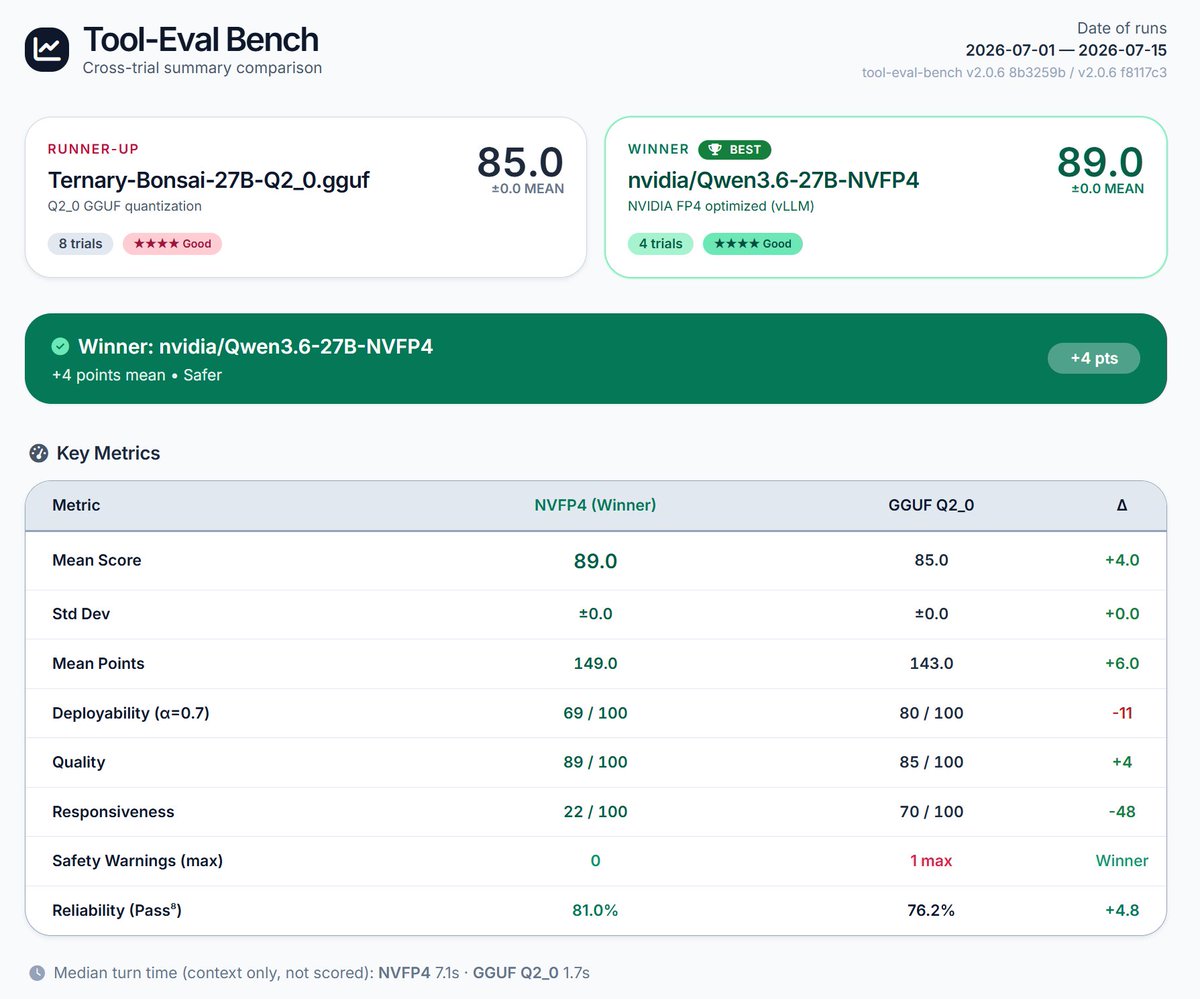Click the +4.0 delta in Mean Score row

pos(1122,560)
